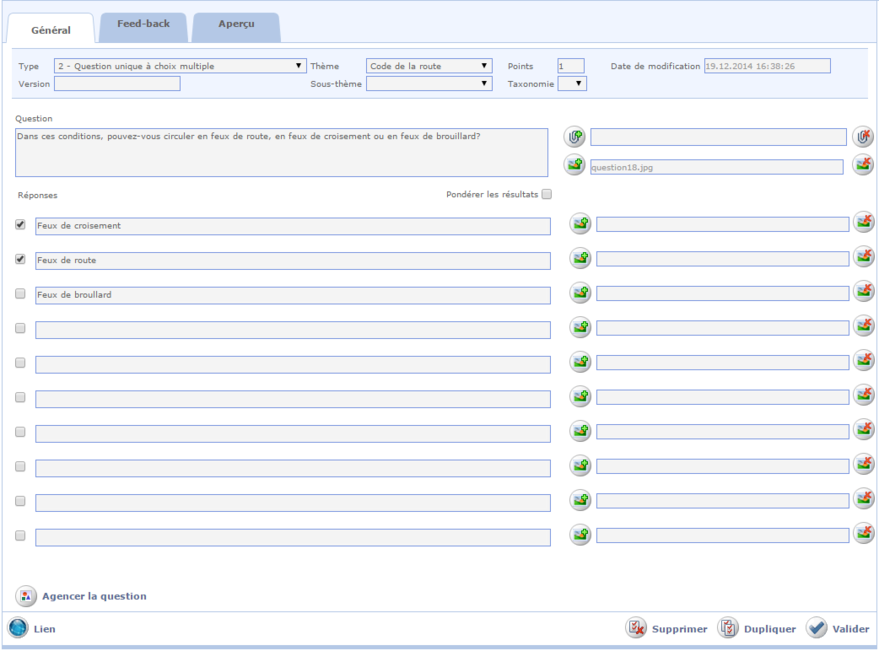Click the attach file paperclip icon beside the question
The width and height of the screenshot is (879, 651).
(575, 137)
